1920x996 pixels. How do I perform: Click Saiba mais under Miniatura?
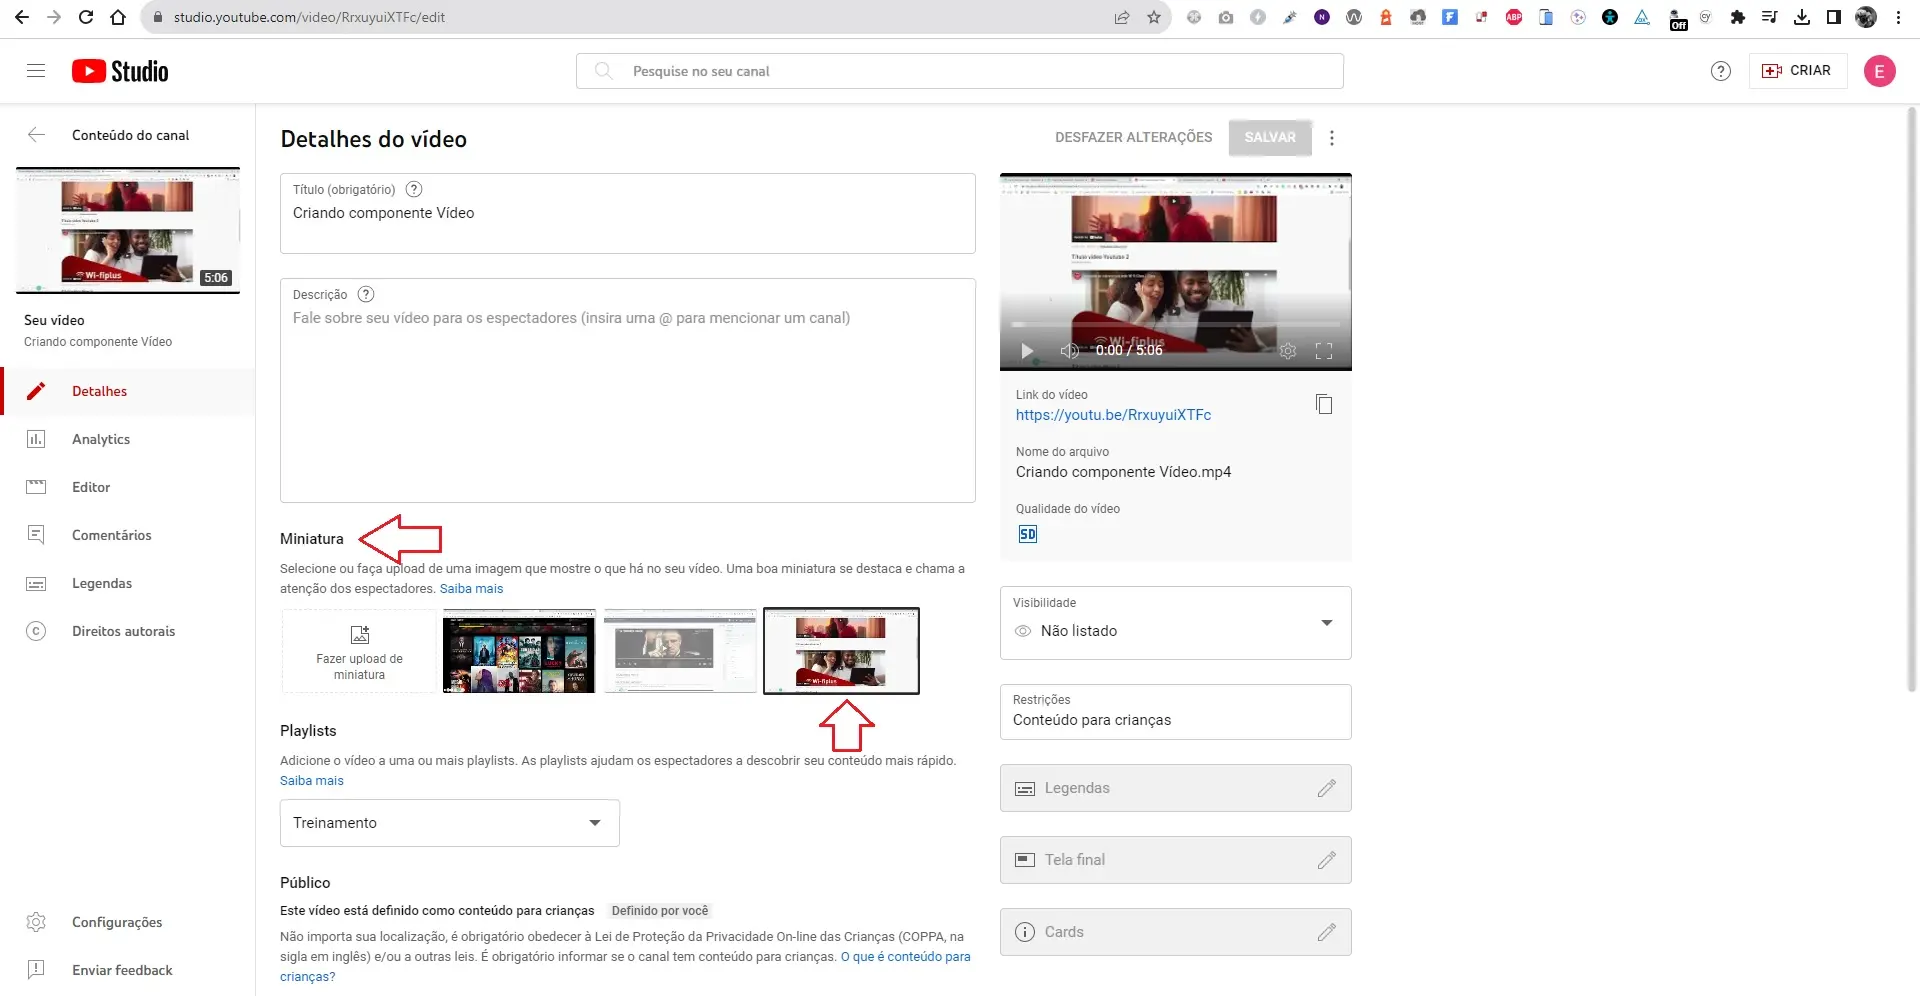[471, 589]
